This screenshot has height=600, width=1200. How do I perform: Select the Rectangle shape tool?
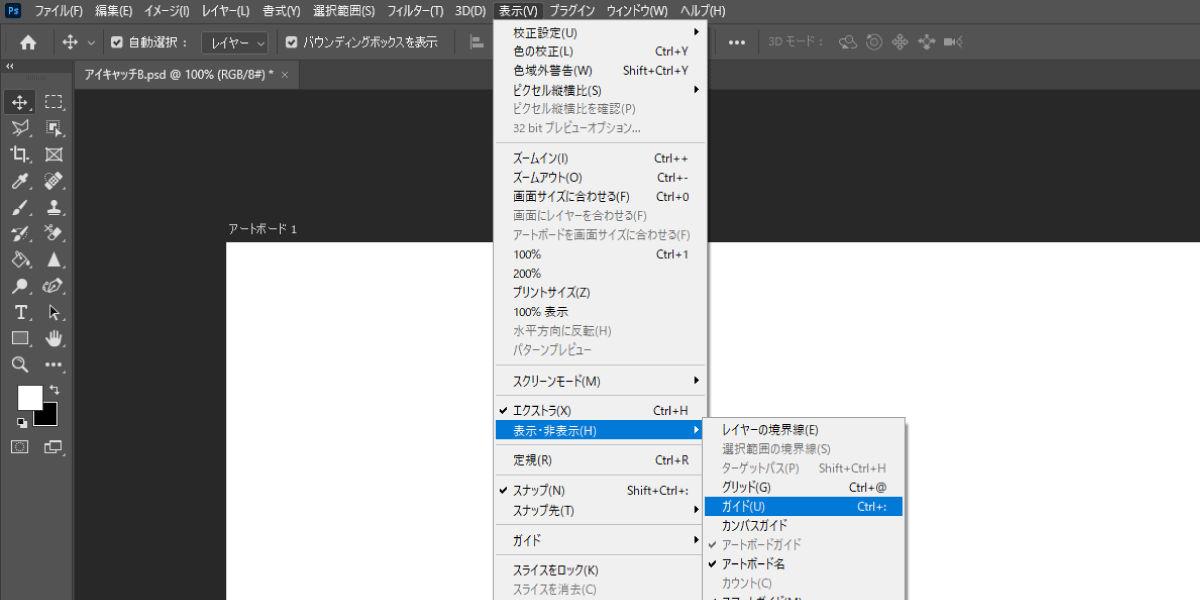click(20, 338)
